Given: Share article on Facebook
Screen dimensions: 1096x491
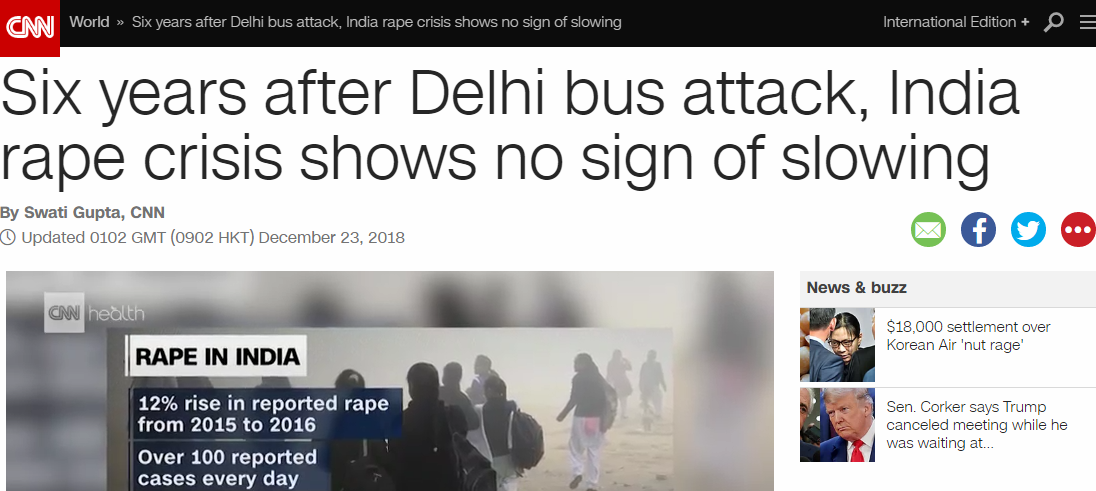Looking at the screenshot, I should point(978,229).
